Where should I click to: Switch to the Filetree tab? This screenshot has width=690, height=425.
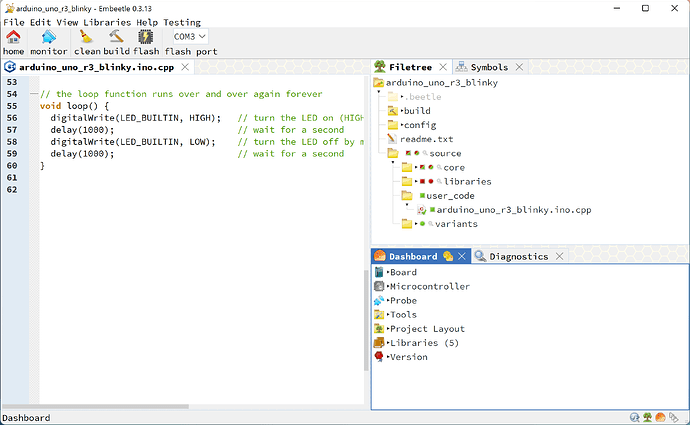coord(410,67)
